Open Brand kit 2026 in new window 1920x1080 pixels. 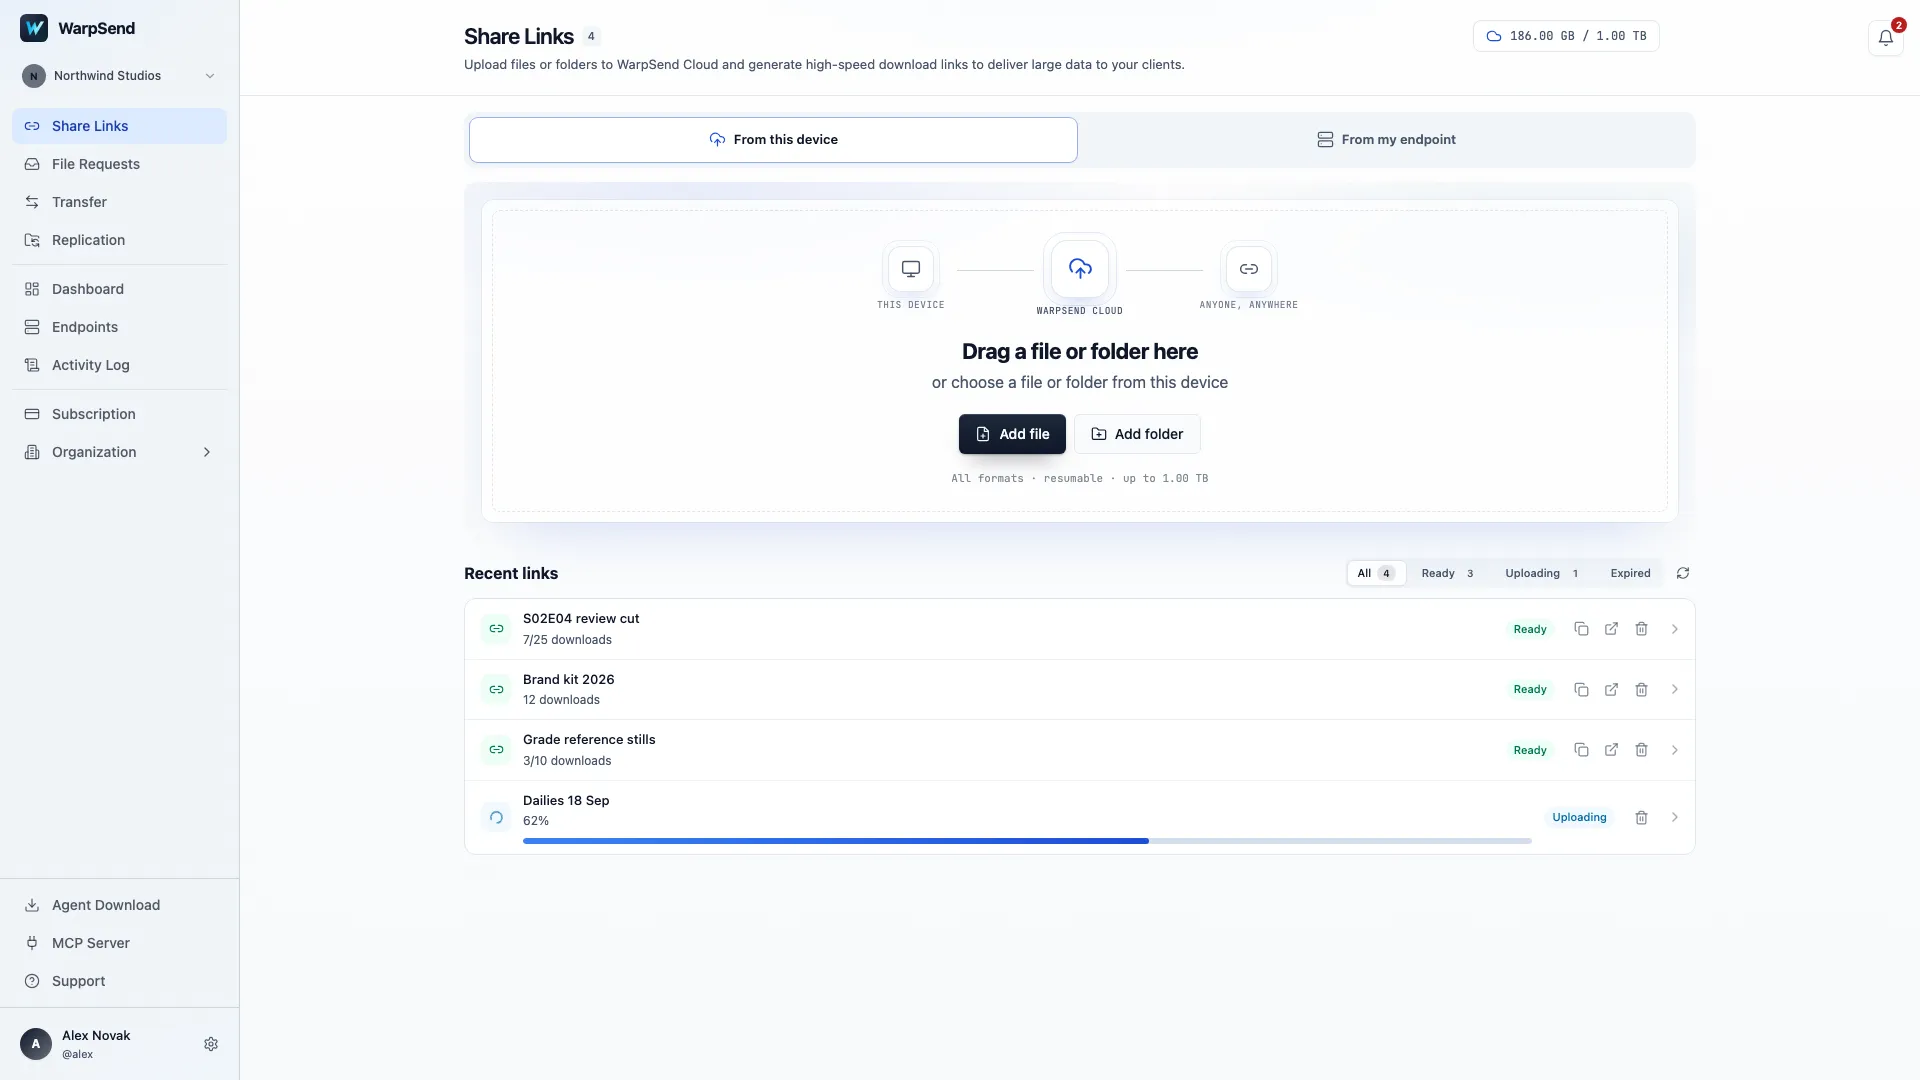pyautogui.click(x=1611, y=690)
